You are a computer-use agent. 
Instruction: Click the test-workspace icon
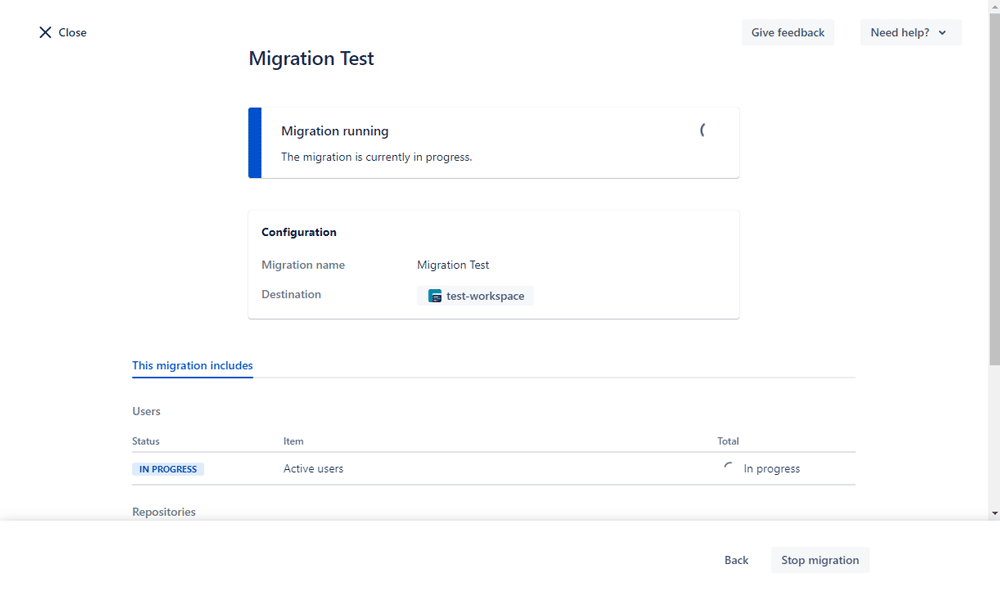click(435, 296)
